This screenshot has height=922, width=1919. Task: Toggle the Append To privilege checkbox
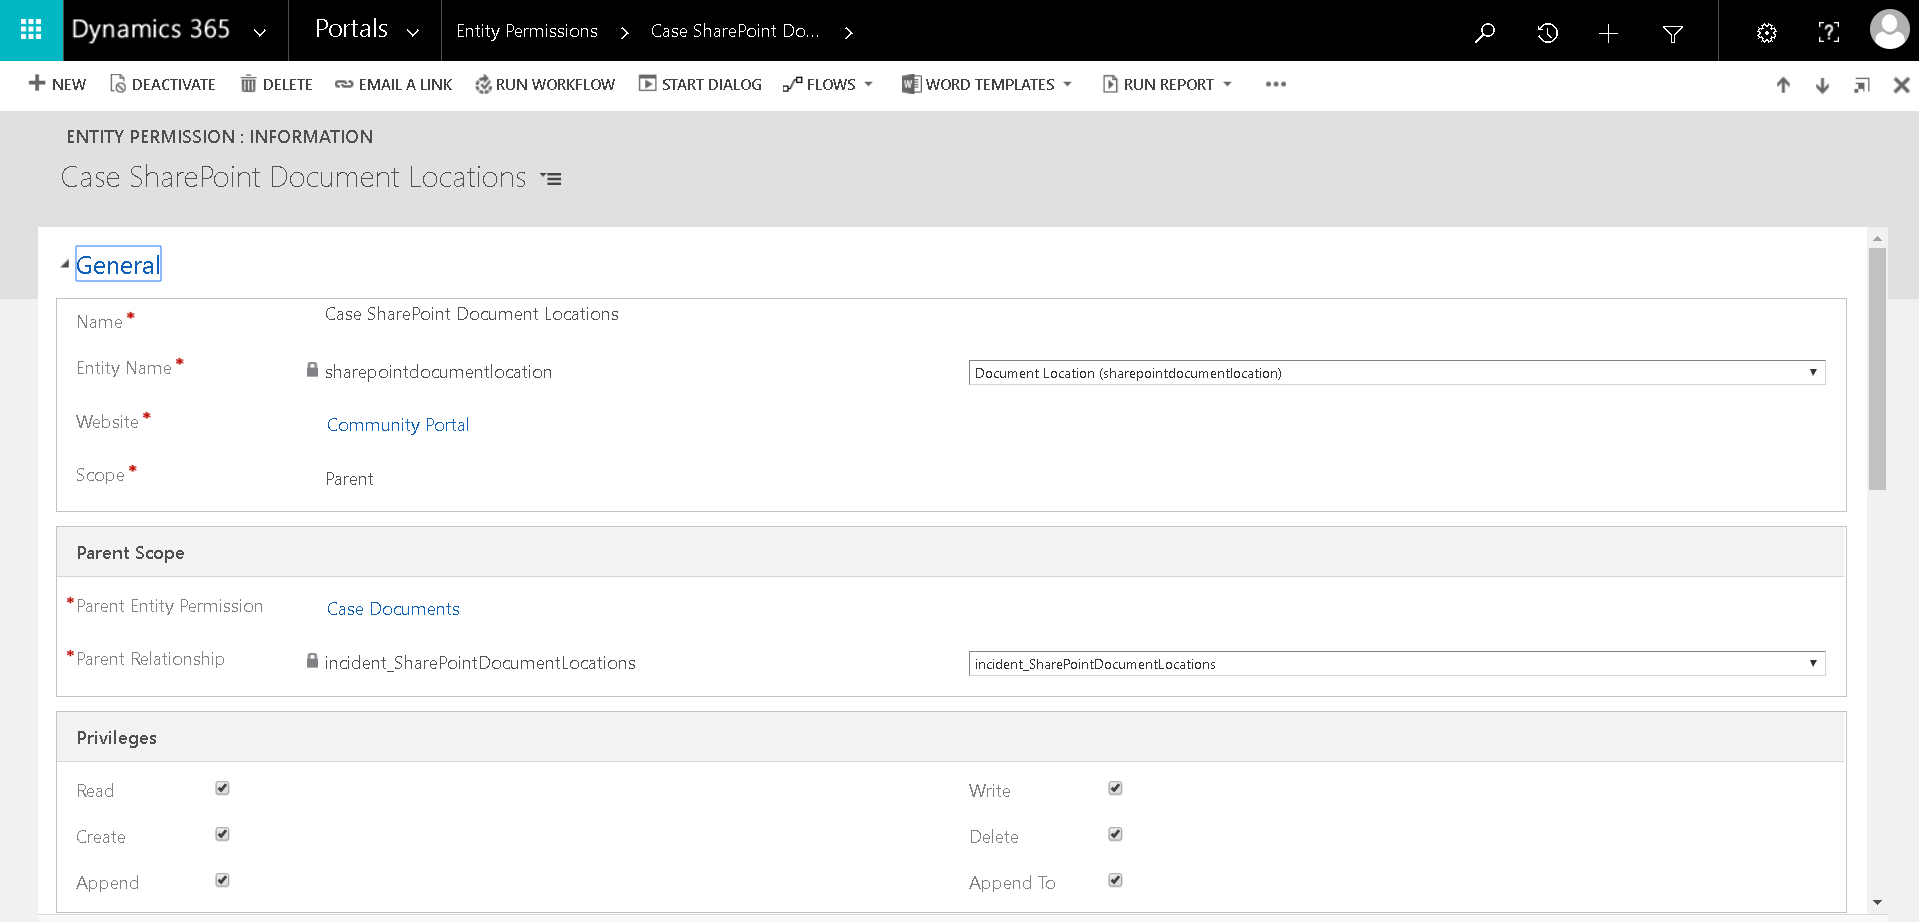[x=1115, y=880]
